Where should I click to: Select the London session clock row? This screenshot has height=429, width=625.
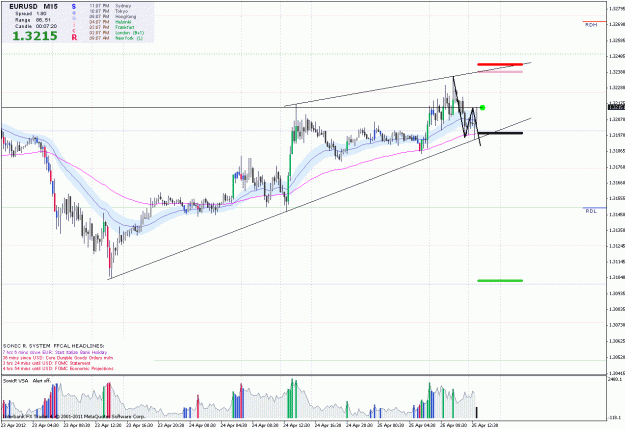click(116, 33)
